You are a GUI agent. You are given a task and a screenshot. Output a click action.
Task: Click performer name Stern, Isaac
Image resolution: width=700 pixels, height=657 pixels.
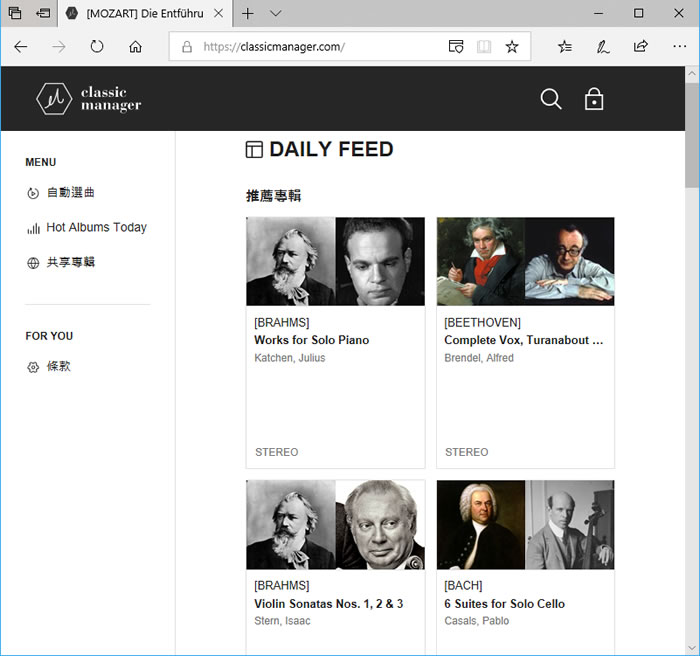point(282,621)
